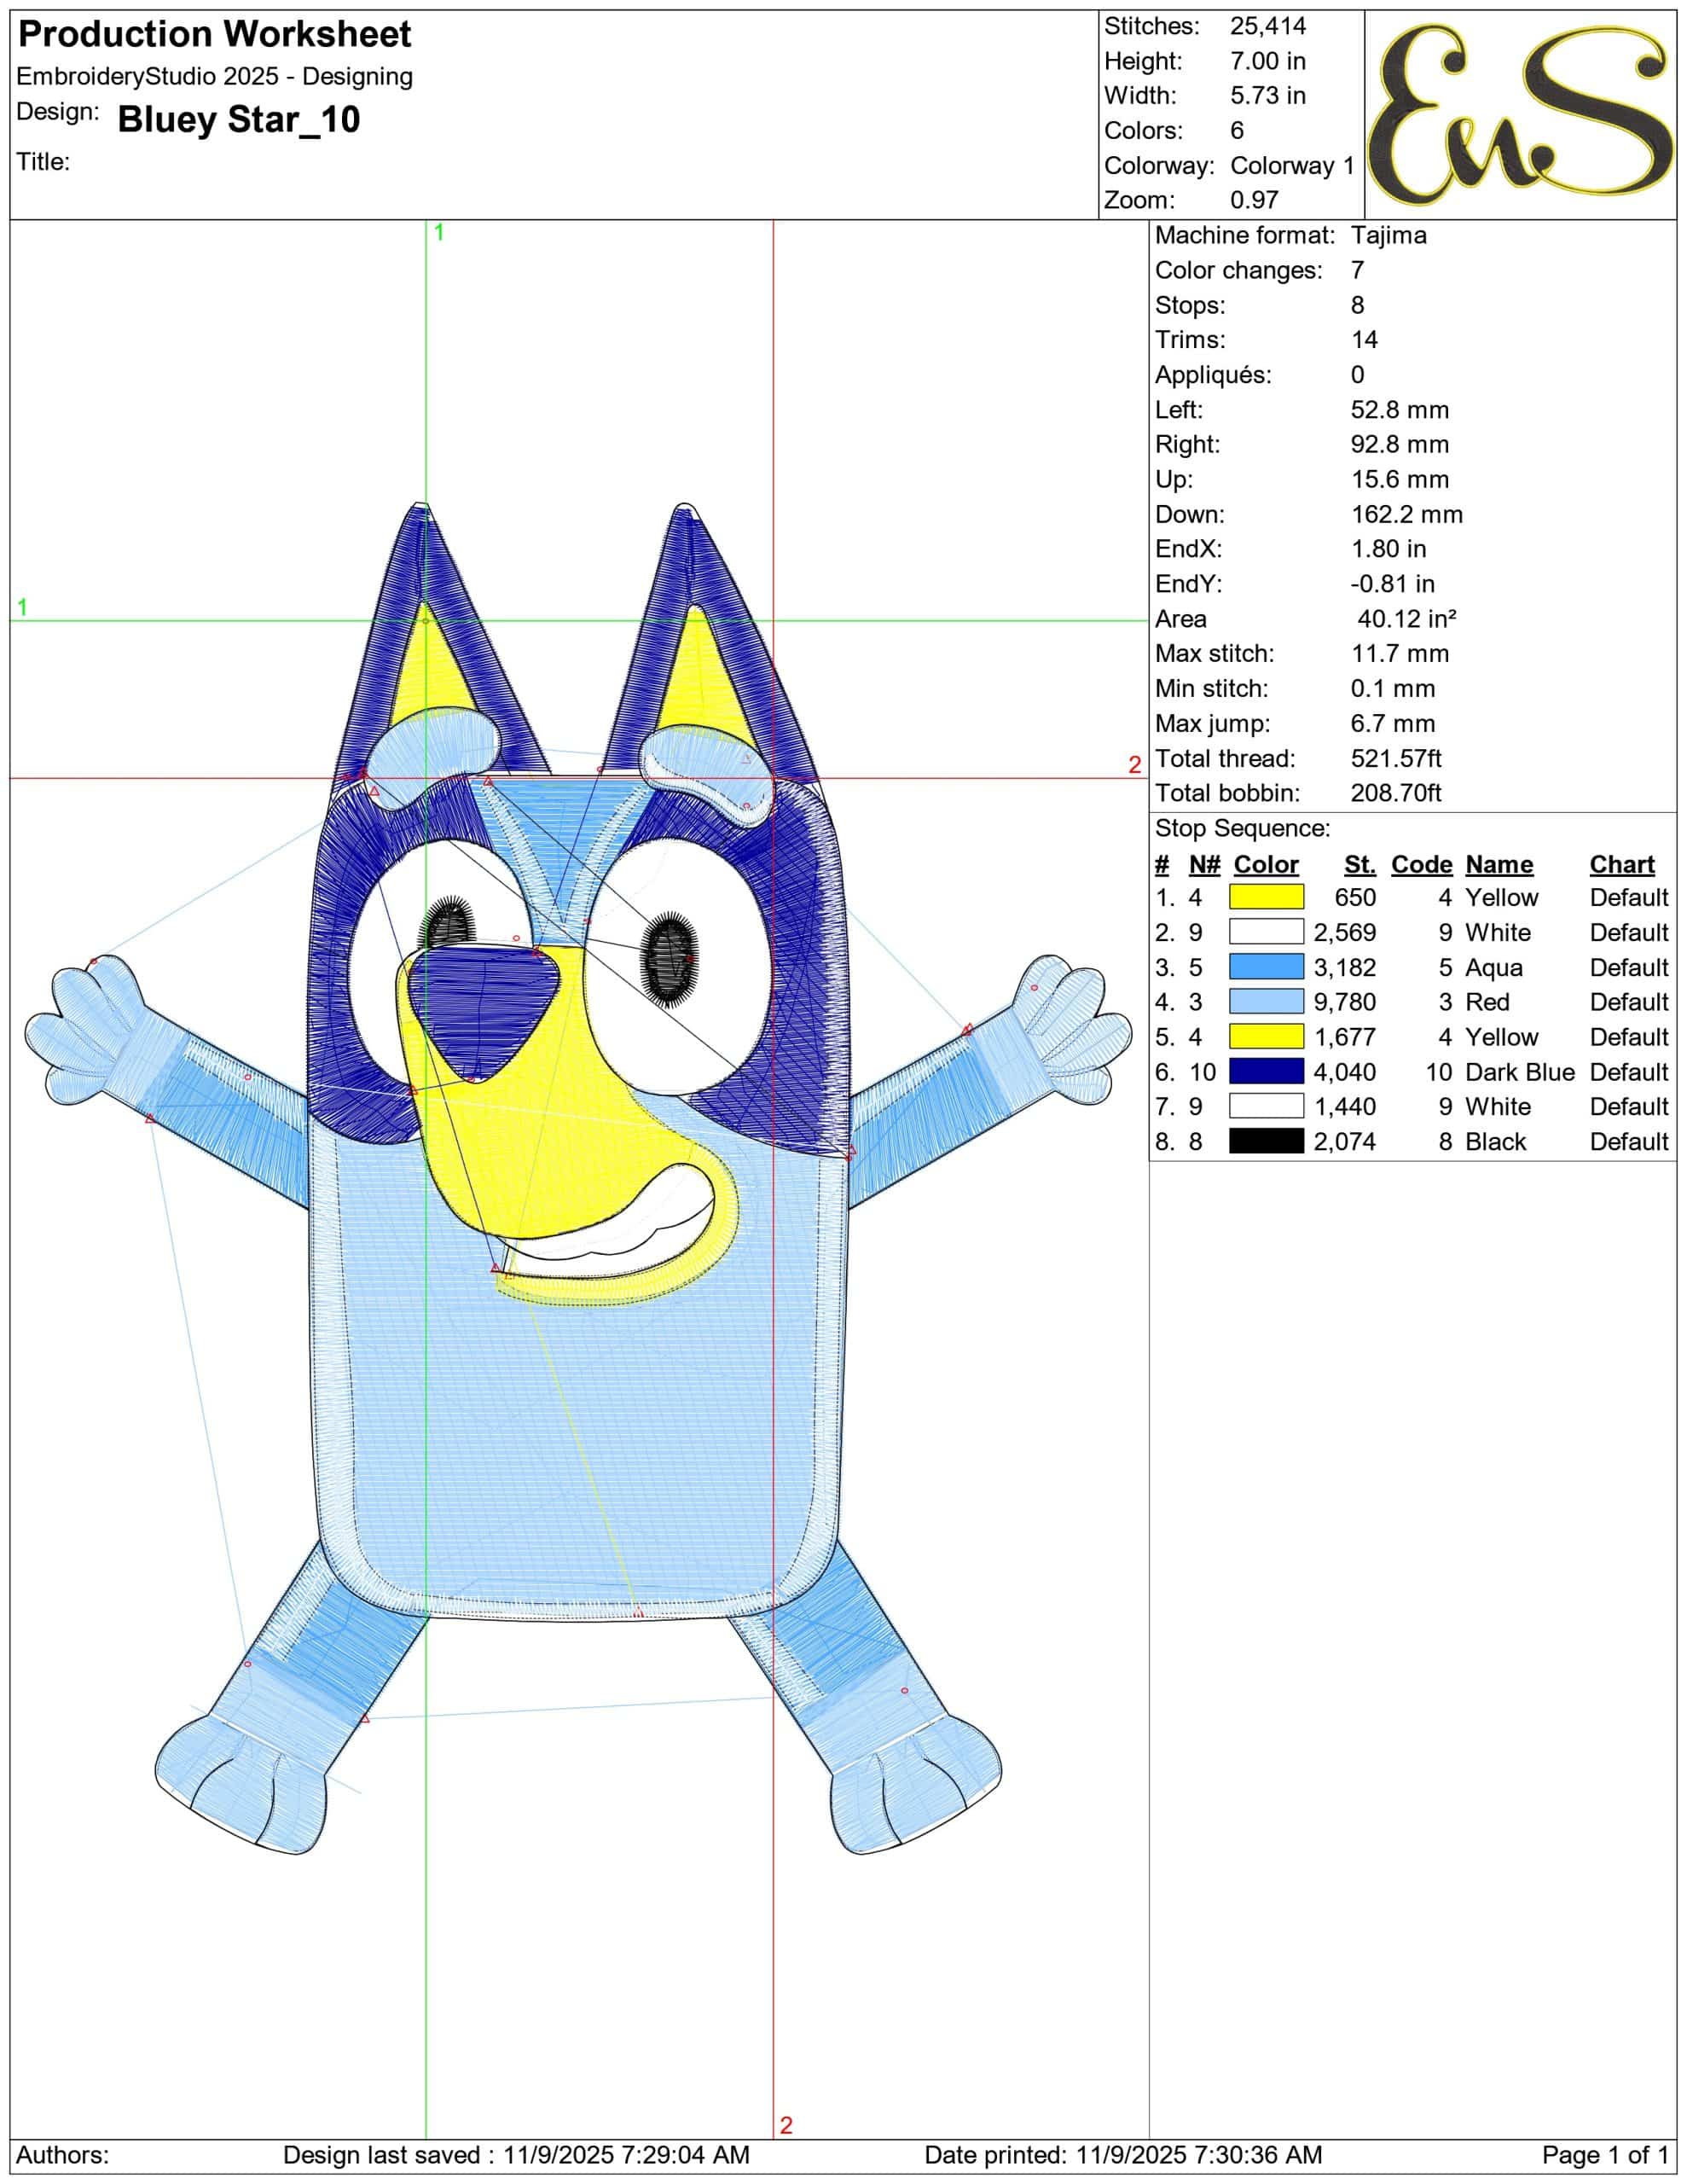The width and height of the screenshot is (1687, 2184).
Task: Click the 'Red' thread name in row 4
Action: tap(1487, 1002)
